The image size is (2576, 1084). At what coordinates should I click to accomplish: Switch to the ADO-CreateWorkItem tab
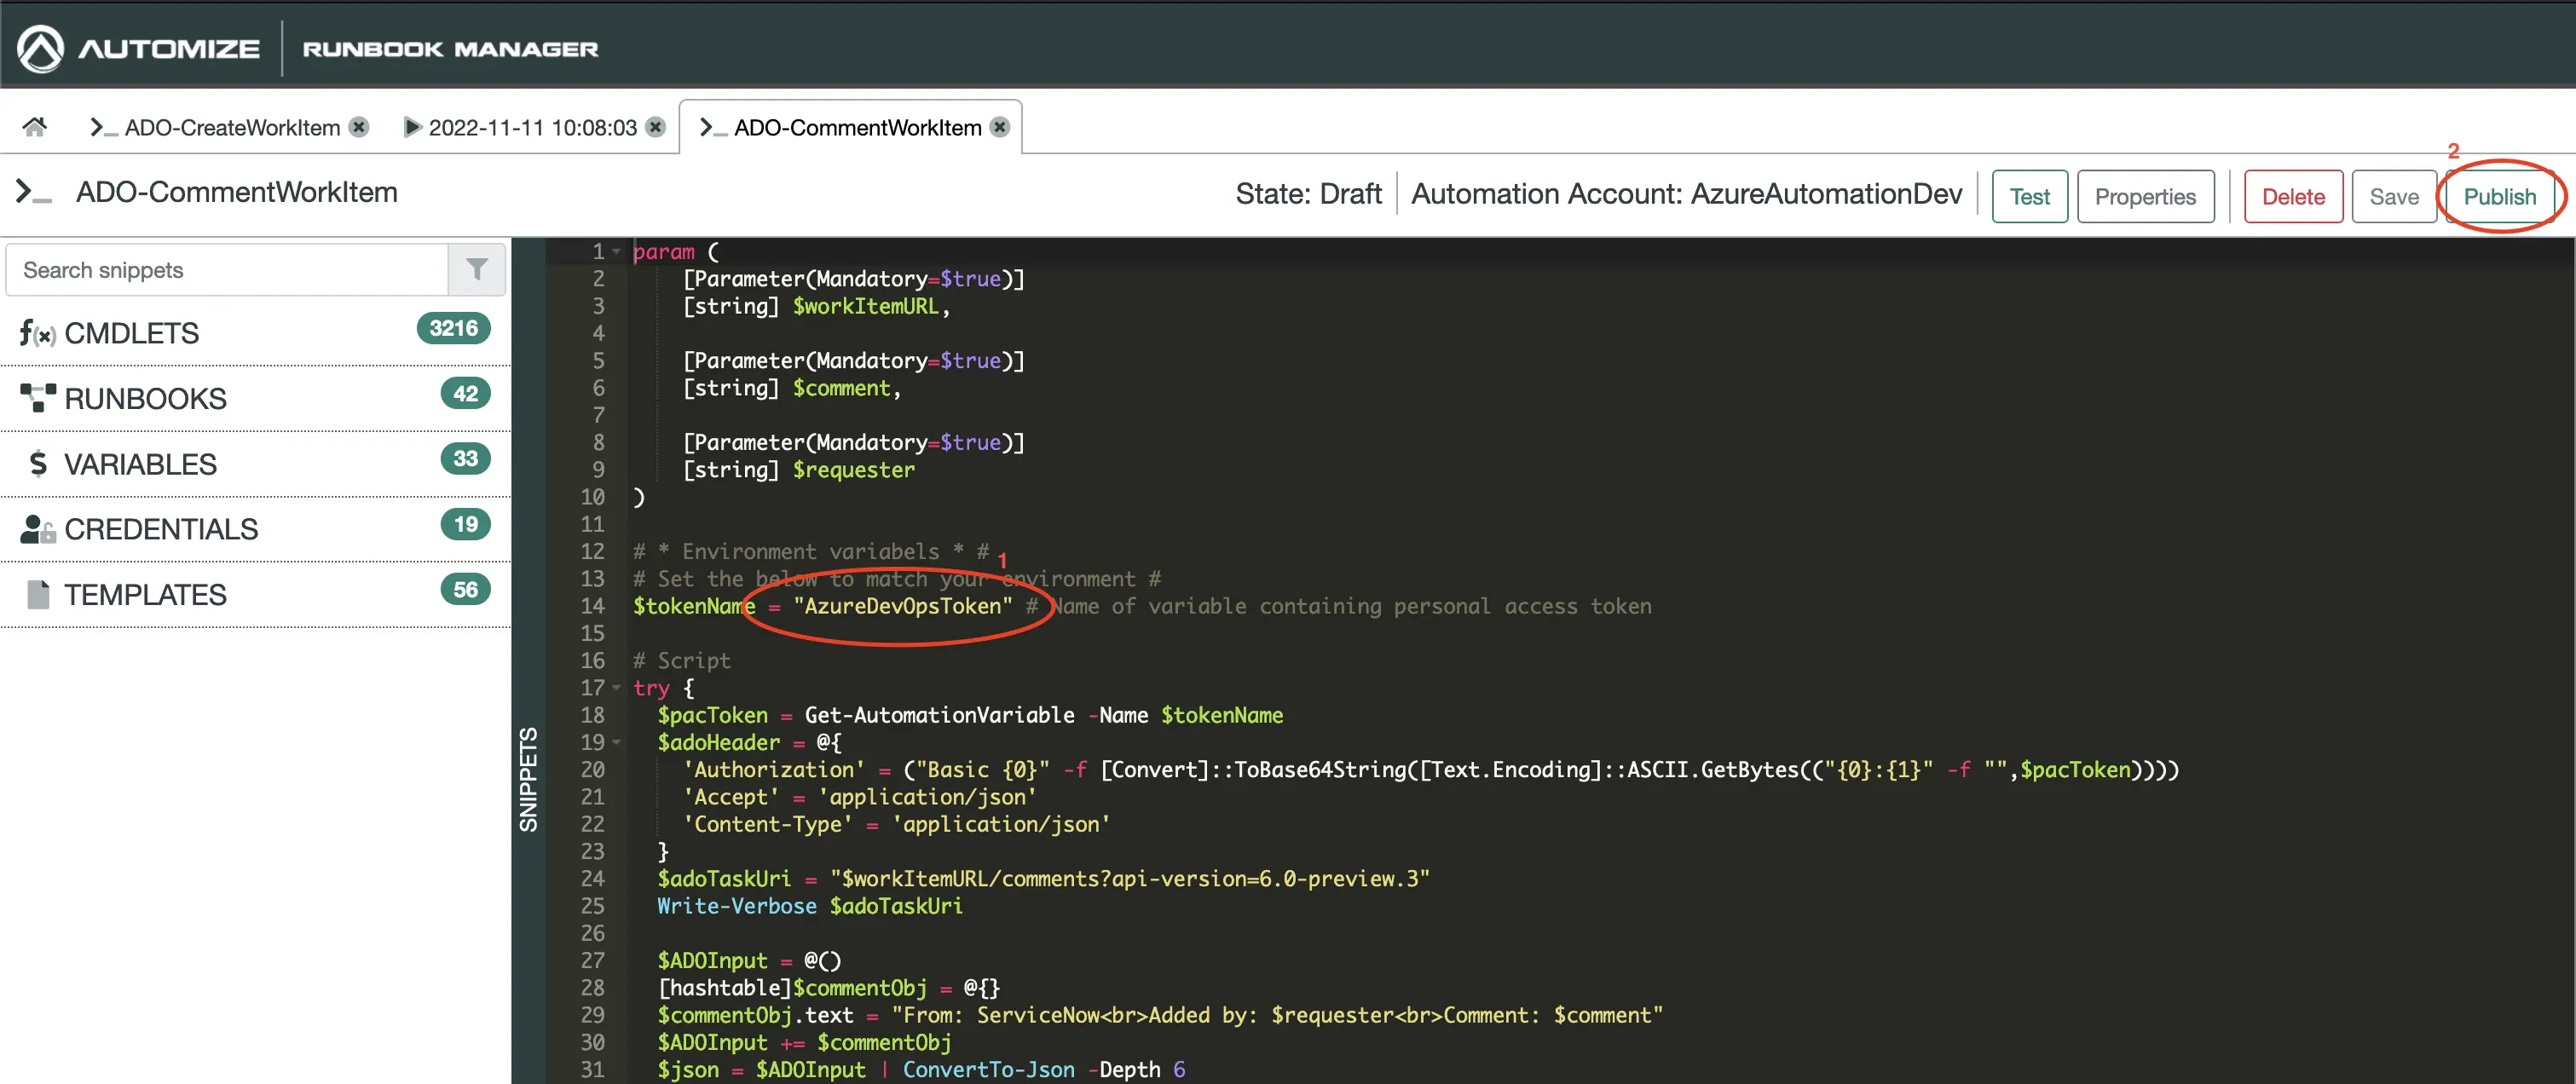click(231, 127)
